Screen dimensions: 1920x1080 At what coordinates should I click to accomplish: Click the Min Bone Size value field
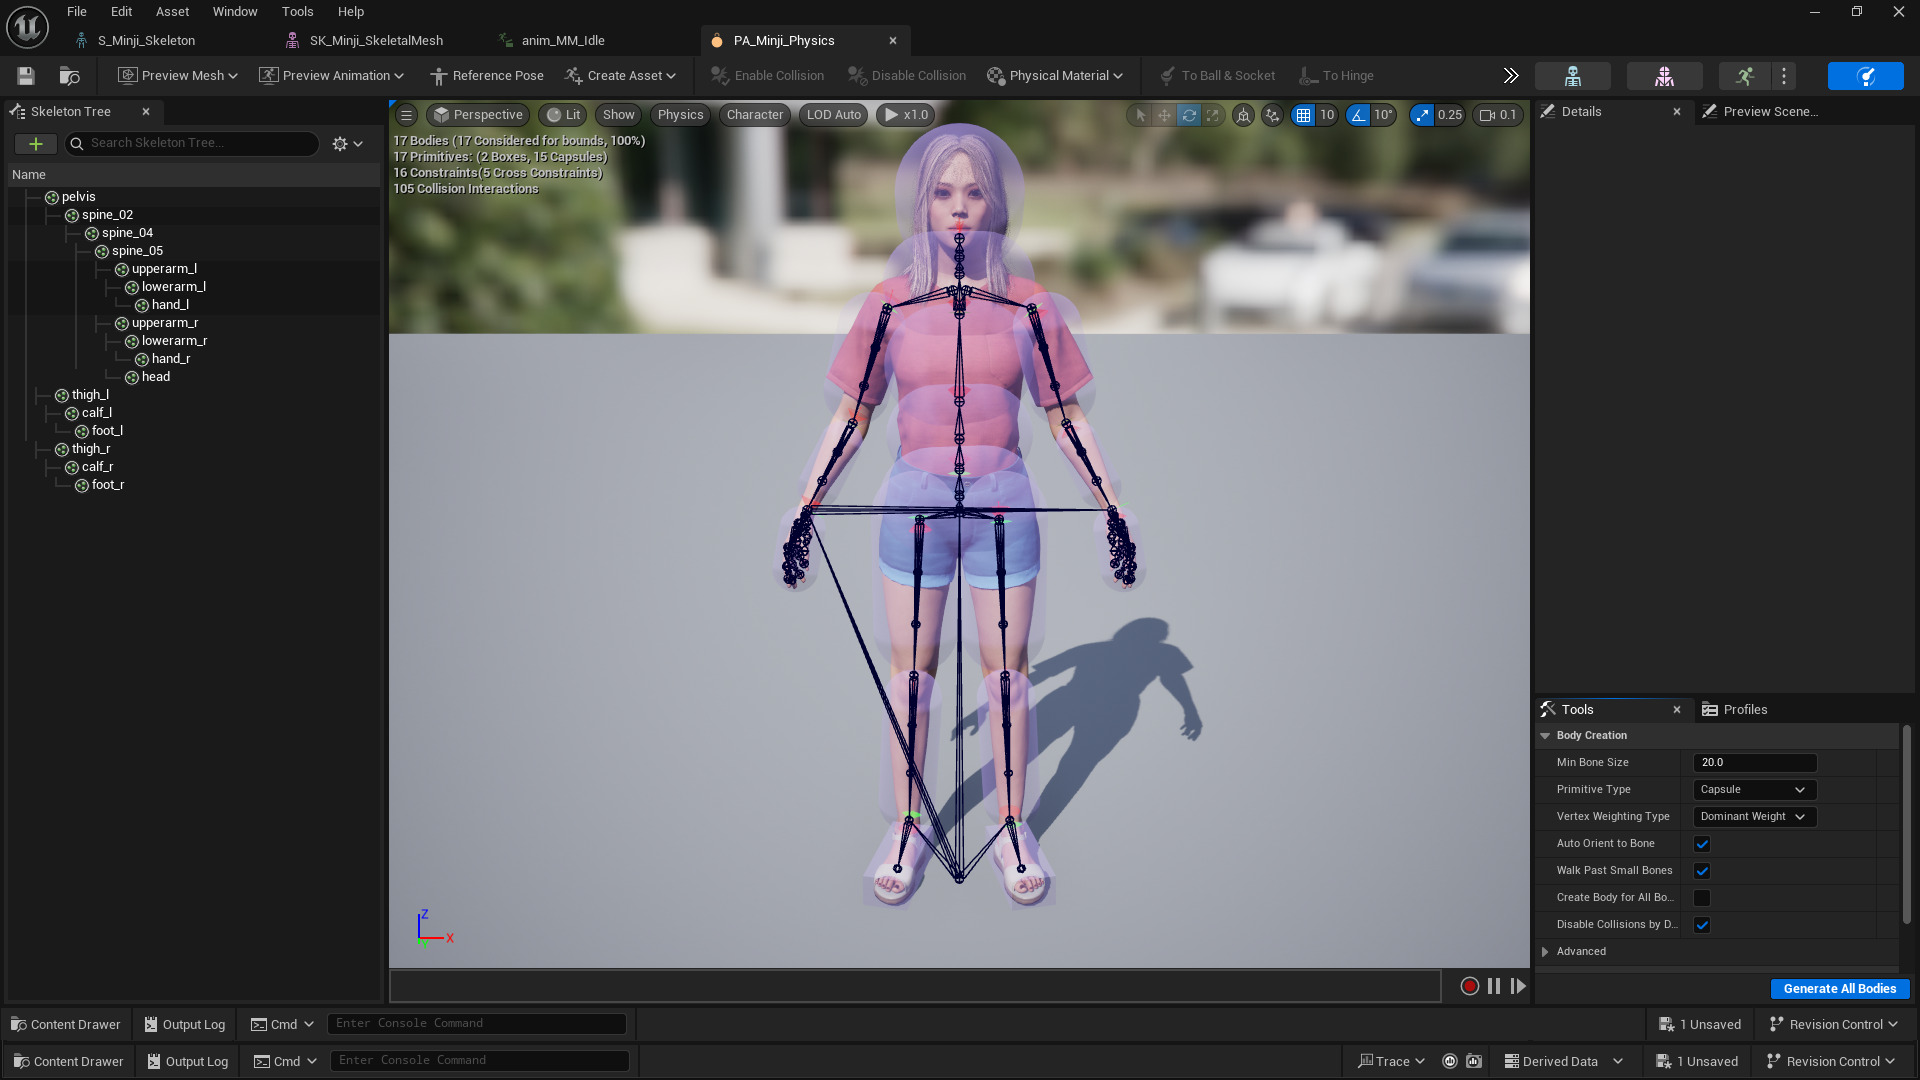click(x=1754, y=763)
